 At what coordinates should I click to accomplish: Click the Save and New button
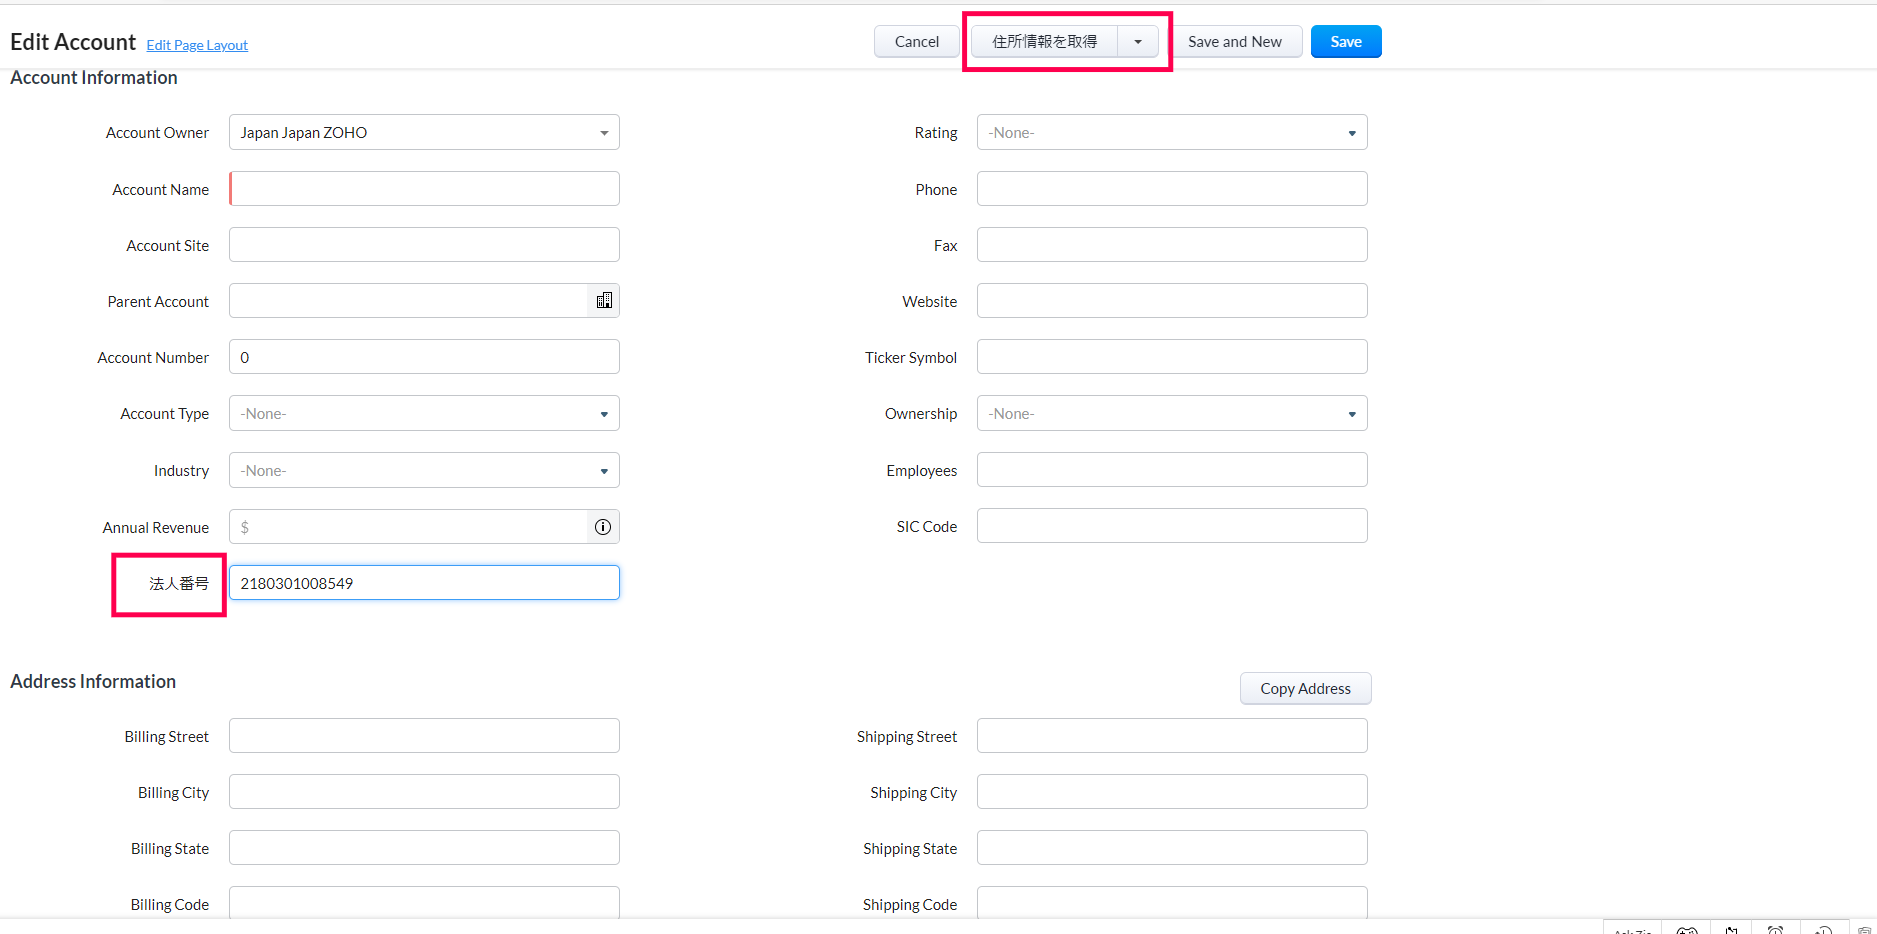pyautogui.click(x=1234, y=42)
